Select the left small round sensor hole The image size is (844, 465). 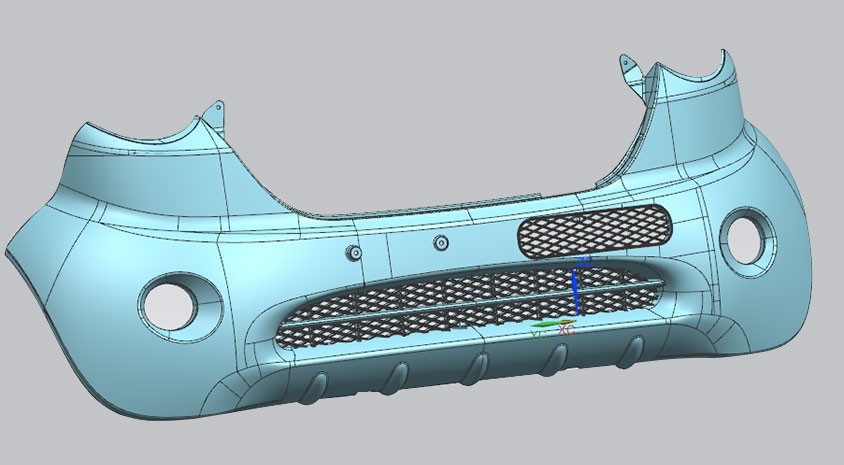[352, 252]
